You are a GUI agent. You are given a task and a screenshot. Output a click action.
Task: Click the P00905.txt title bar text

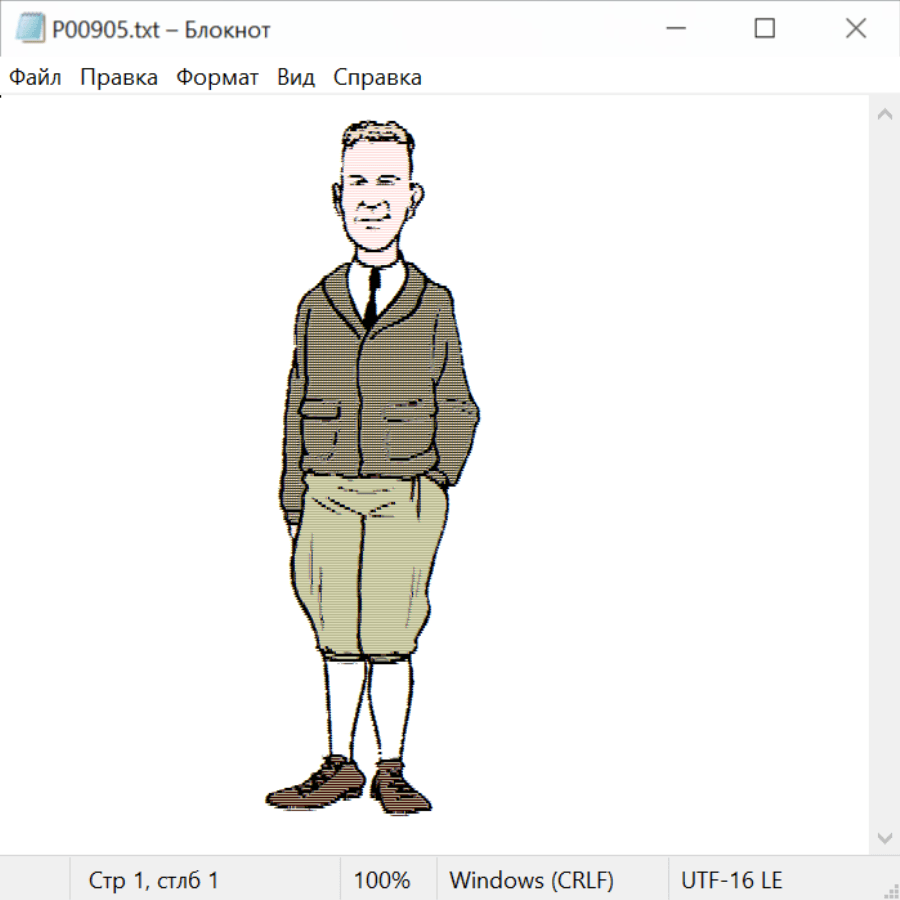(160, 30)
